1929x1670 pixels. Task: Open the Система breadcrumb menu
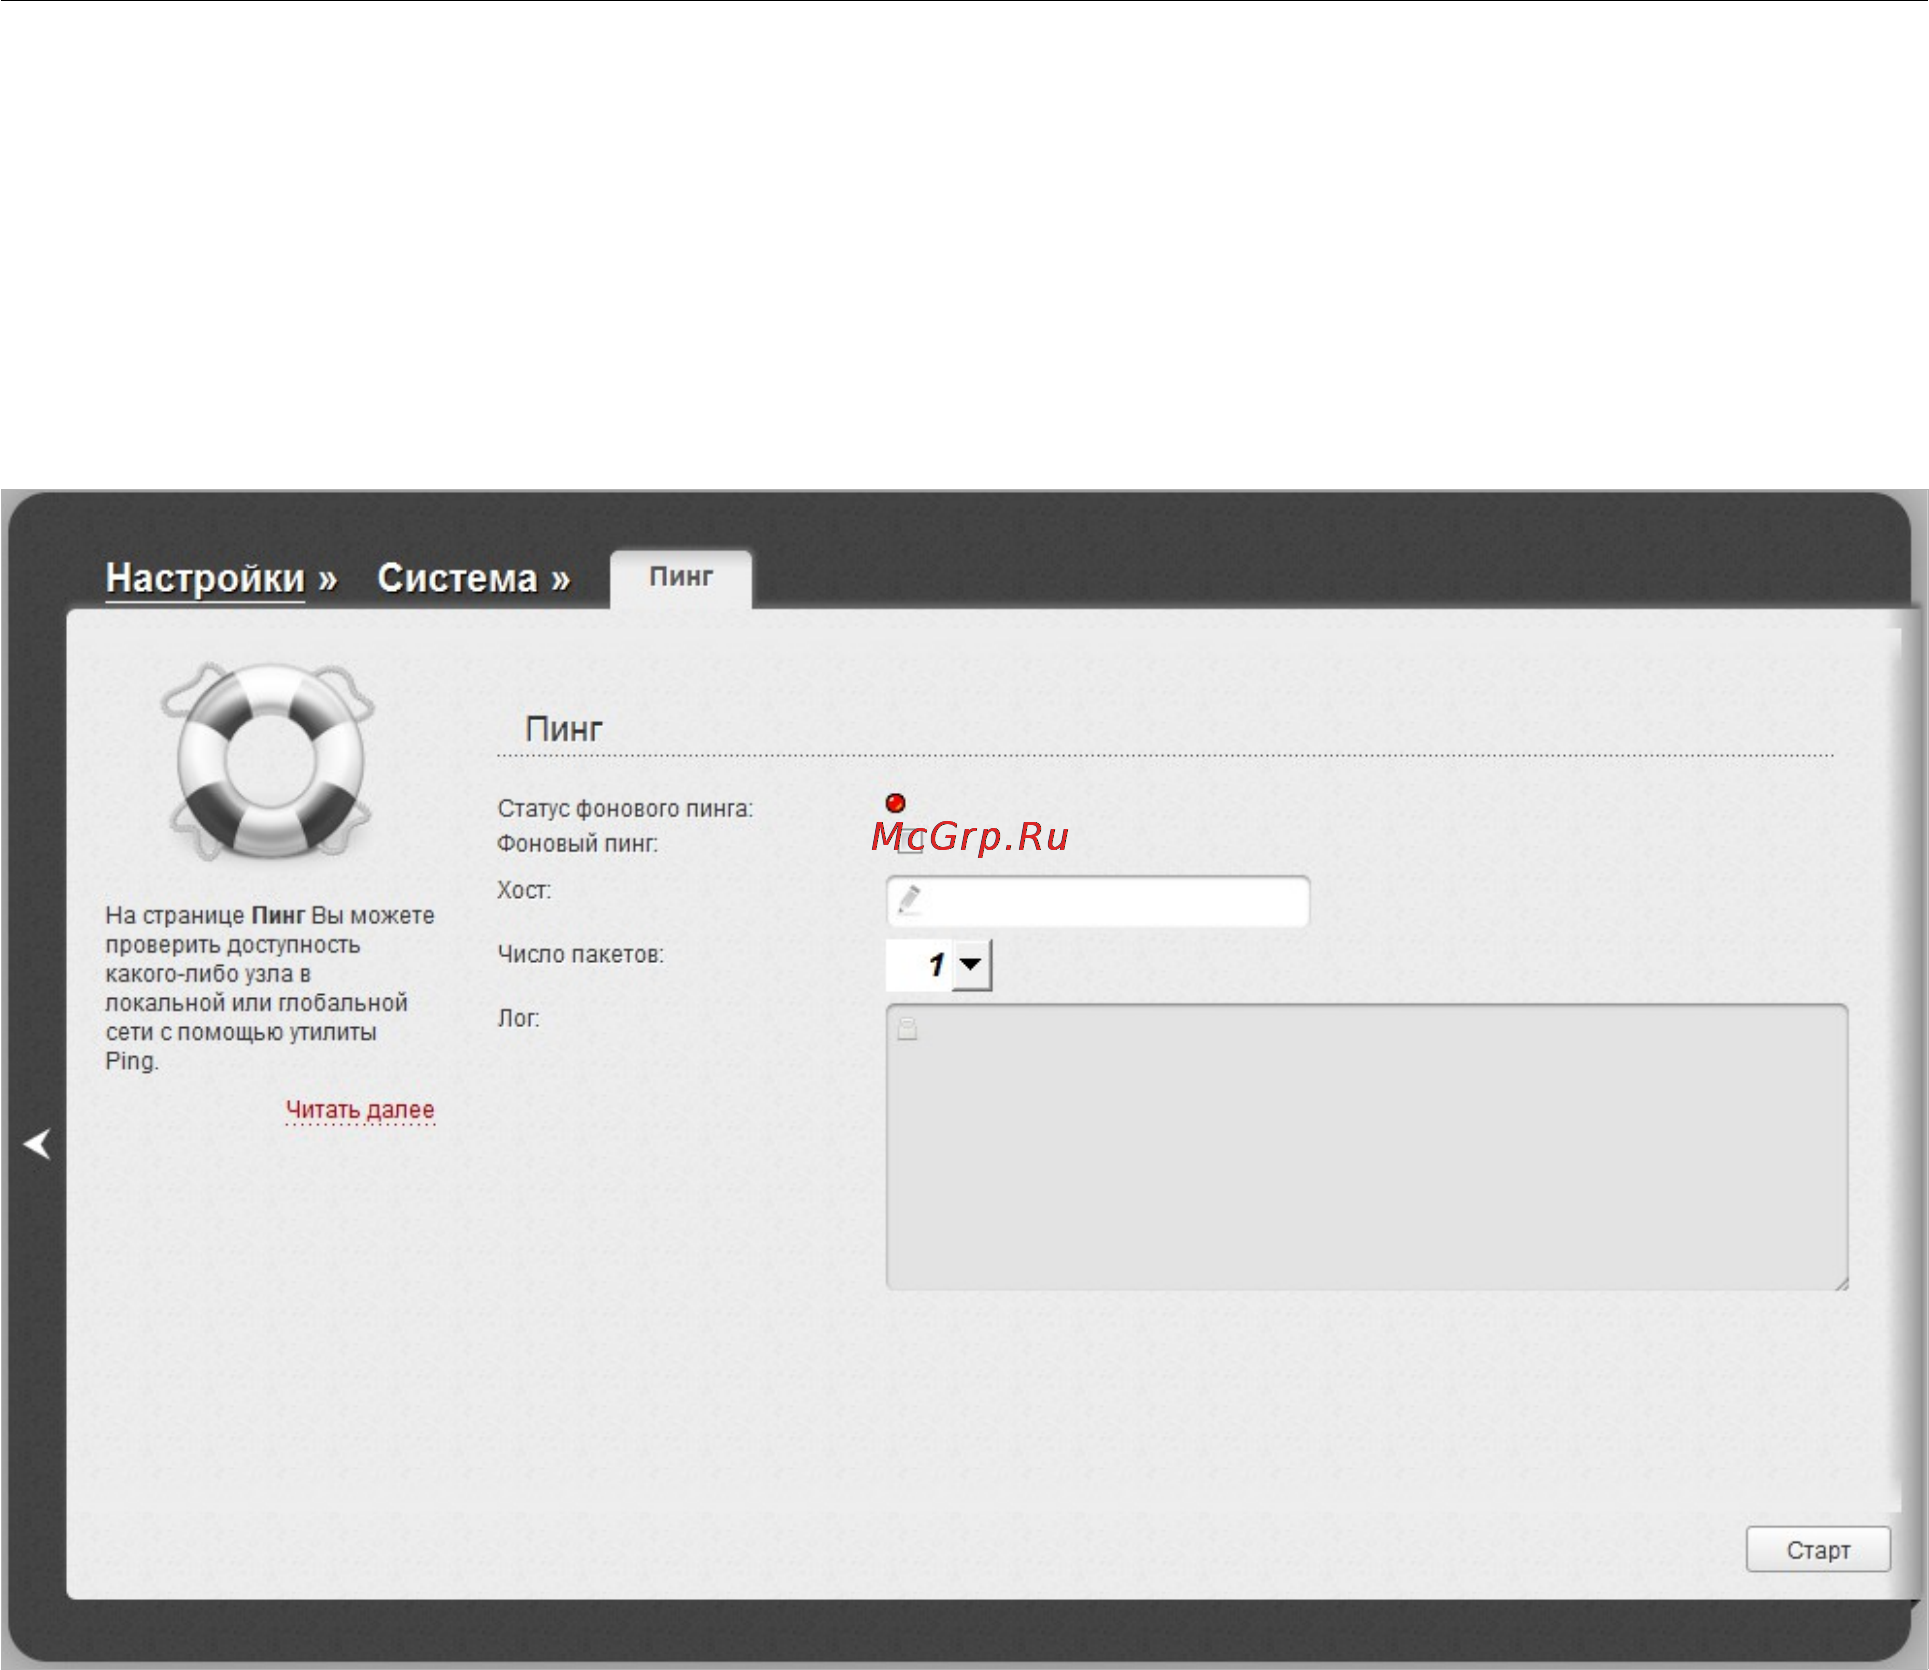point(474,579)
